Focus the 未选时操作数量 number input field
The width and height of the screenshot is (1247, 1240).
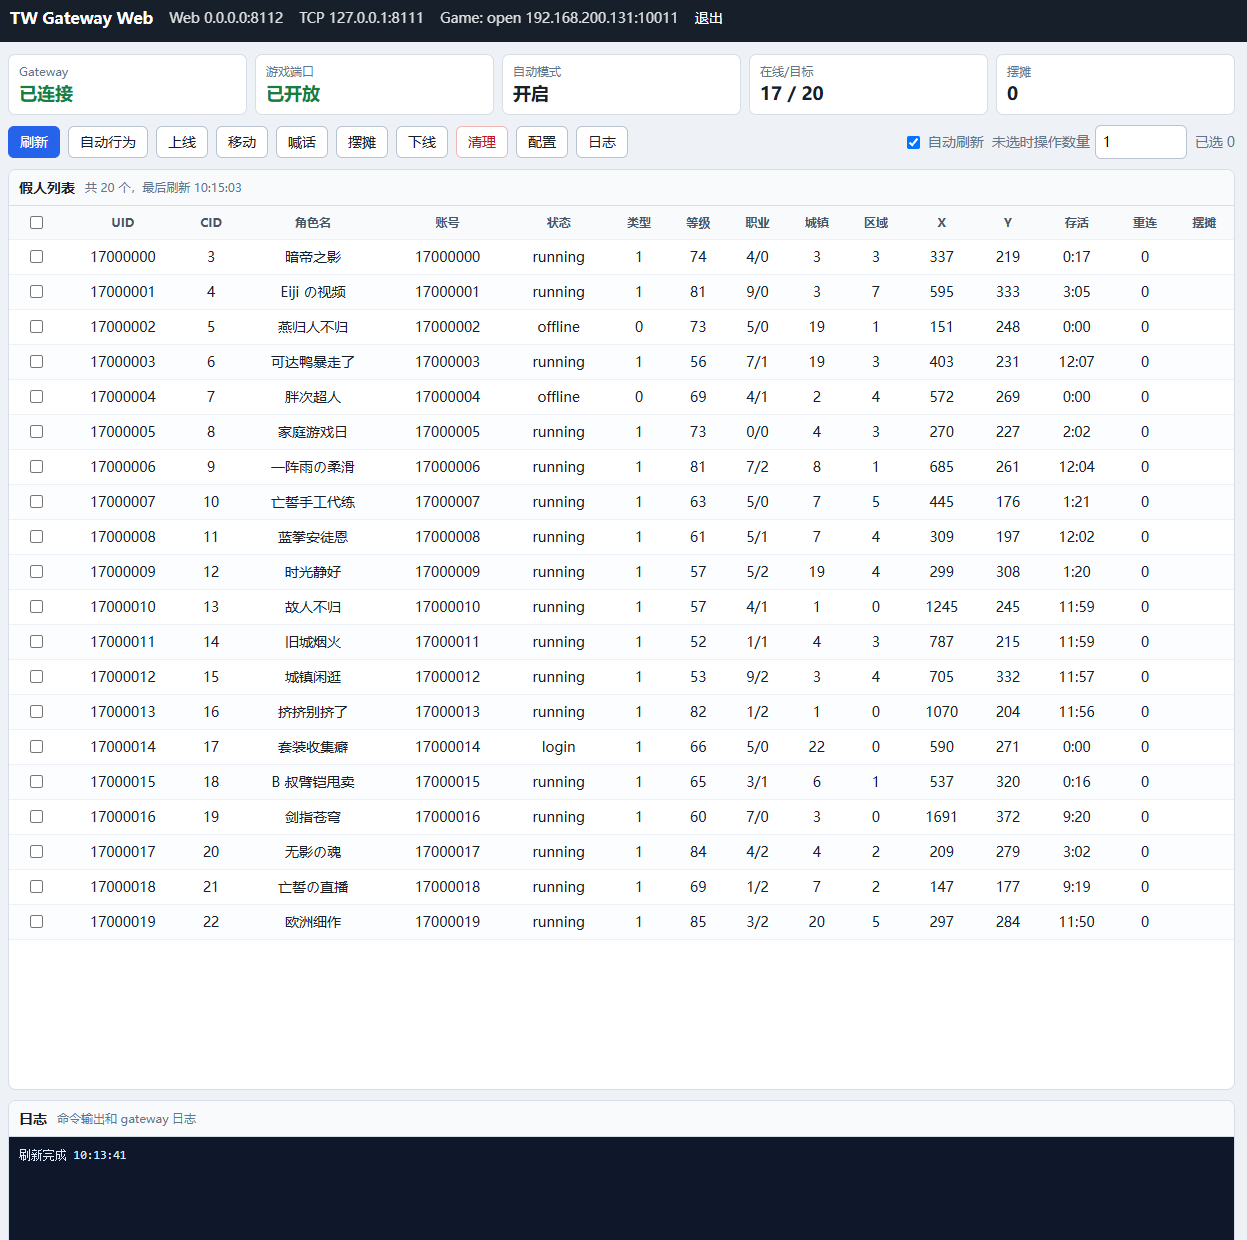[x=1141, y=142]
